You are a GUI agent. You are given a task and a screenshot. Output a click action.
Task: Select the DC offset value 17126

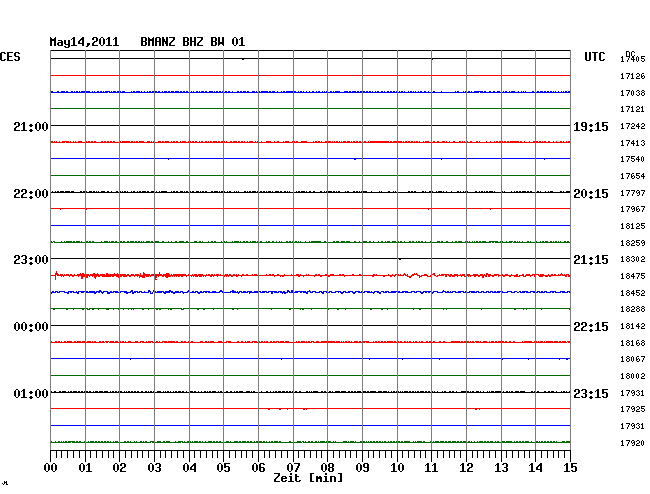633,76
